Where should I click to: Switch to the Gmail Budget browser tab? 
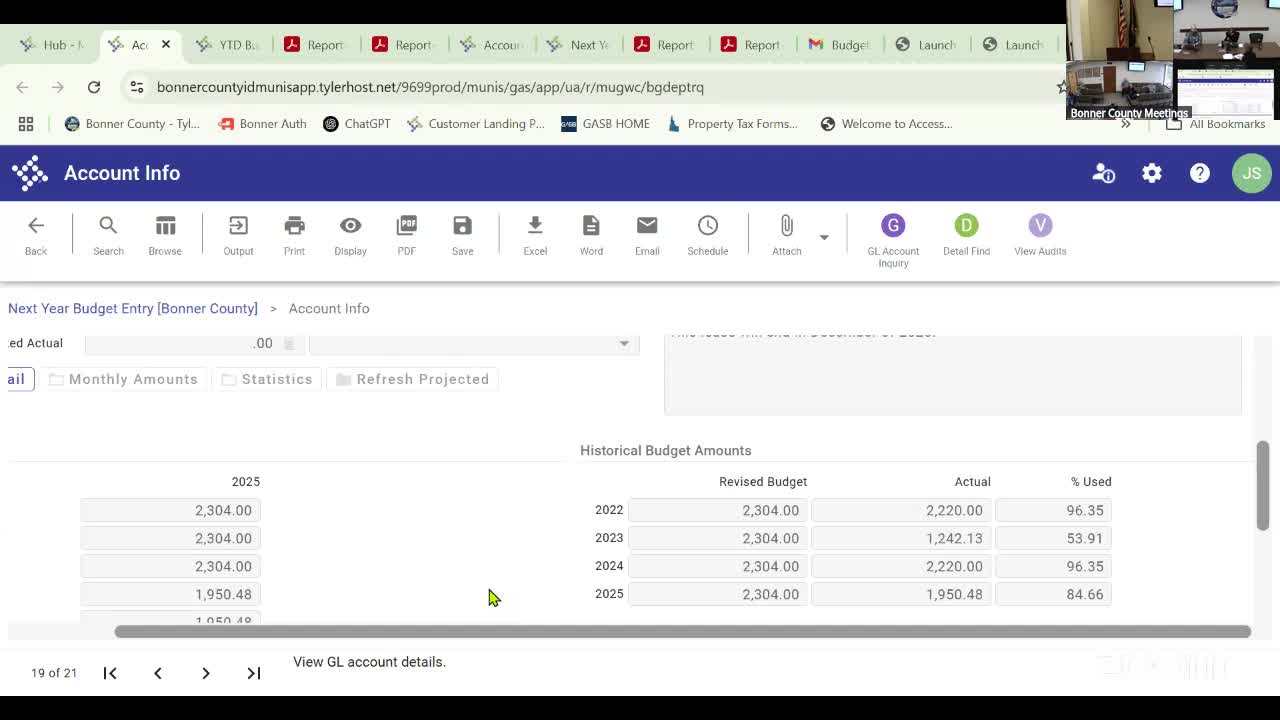click(839, 45)
